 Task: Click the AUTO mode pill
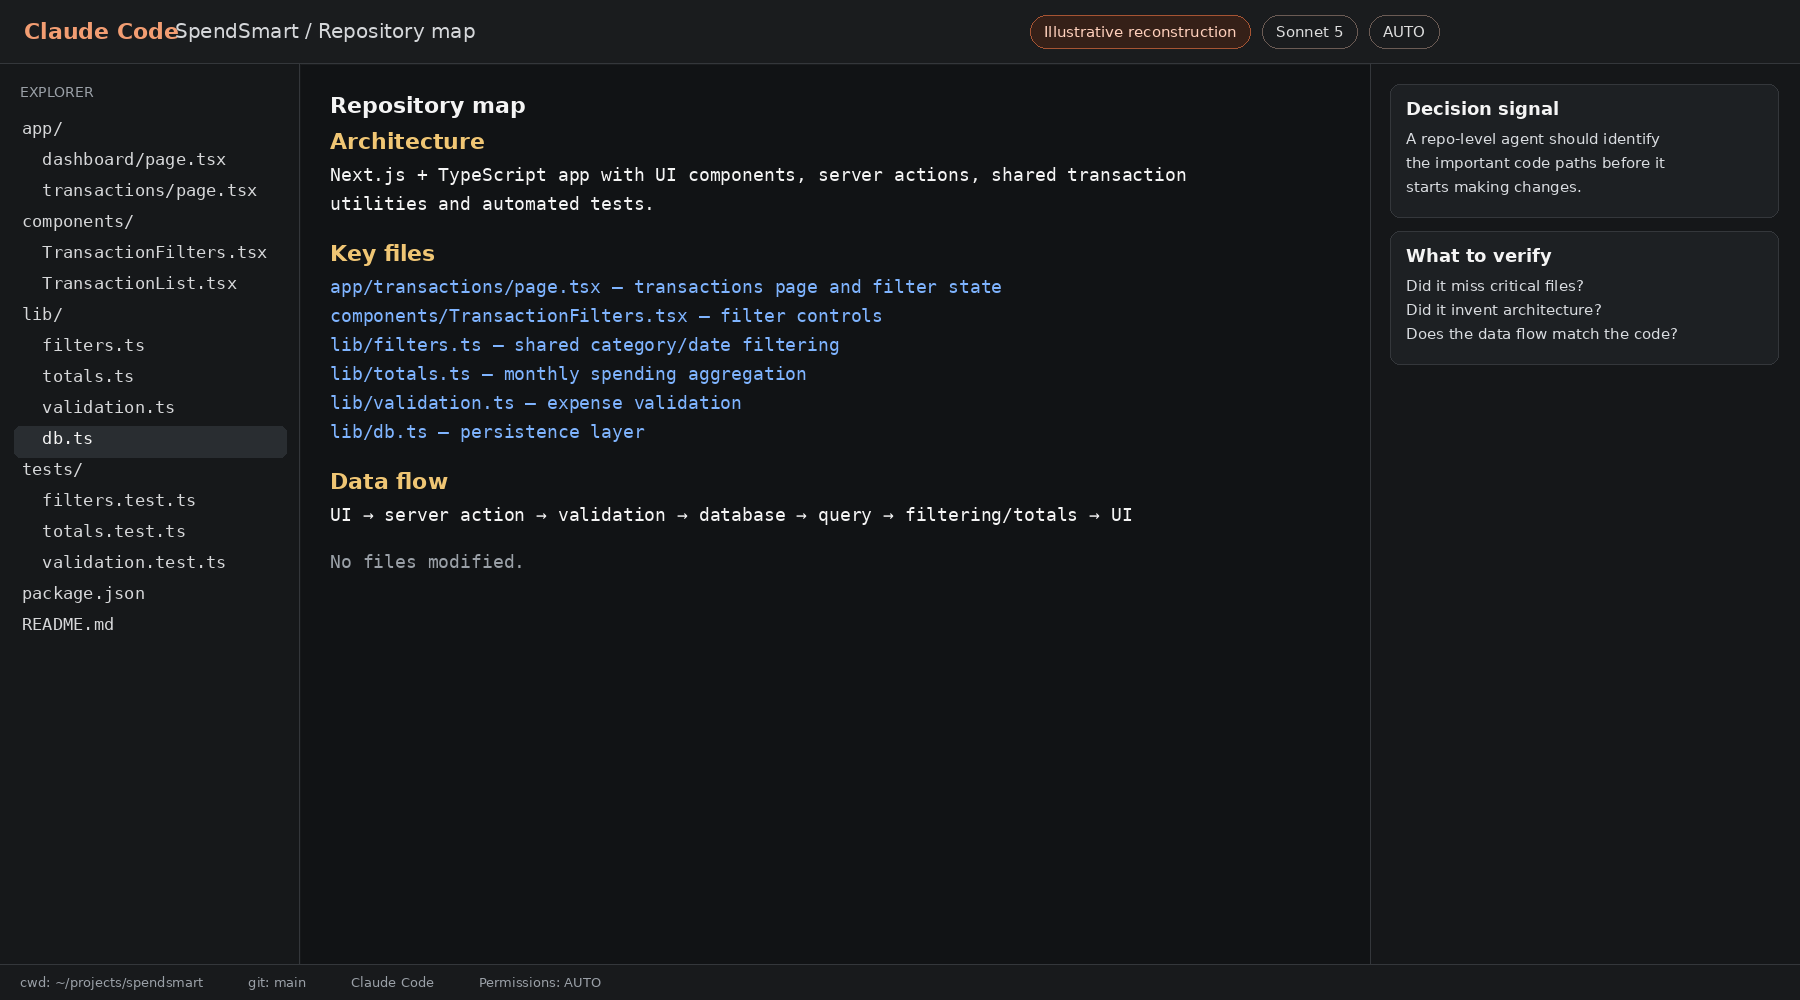point(1404,32)
